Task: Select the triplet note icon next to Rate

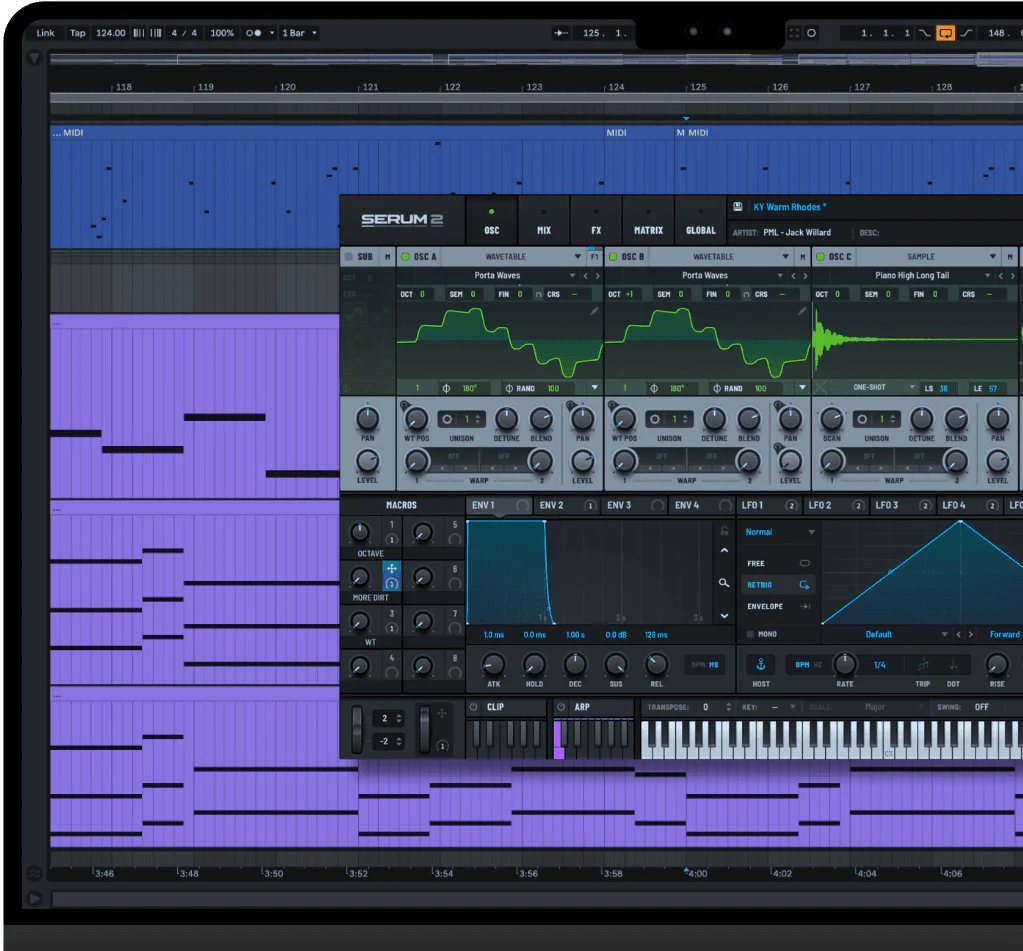Action: [x=923, y=665]
